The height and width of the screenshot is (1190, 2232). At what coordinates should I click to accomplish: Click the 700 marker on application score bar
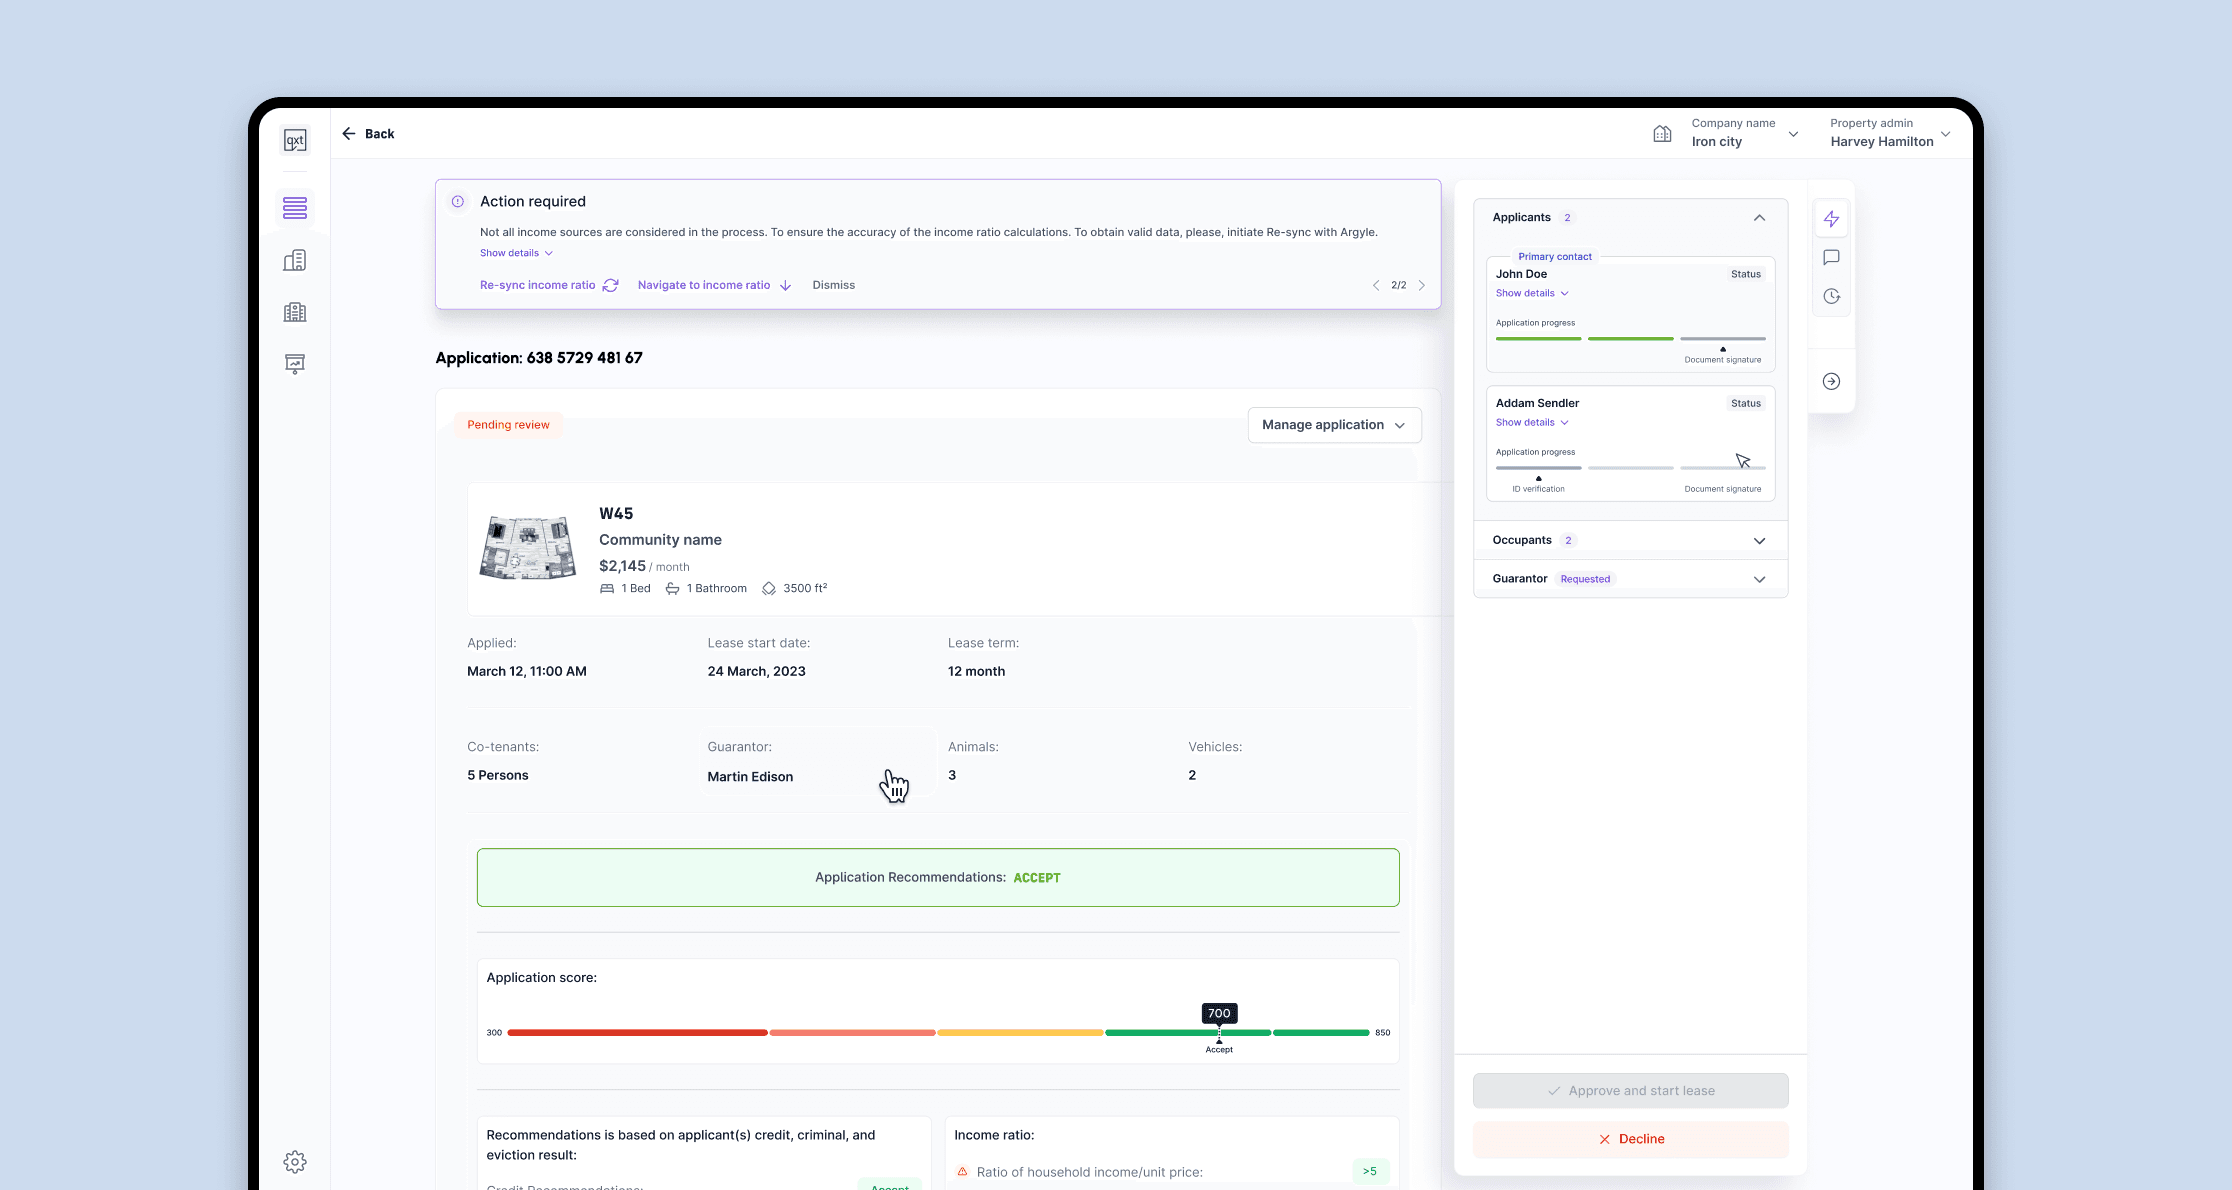pos(1219,1014)
